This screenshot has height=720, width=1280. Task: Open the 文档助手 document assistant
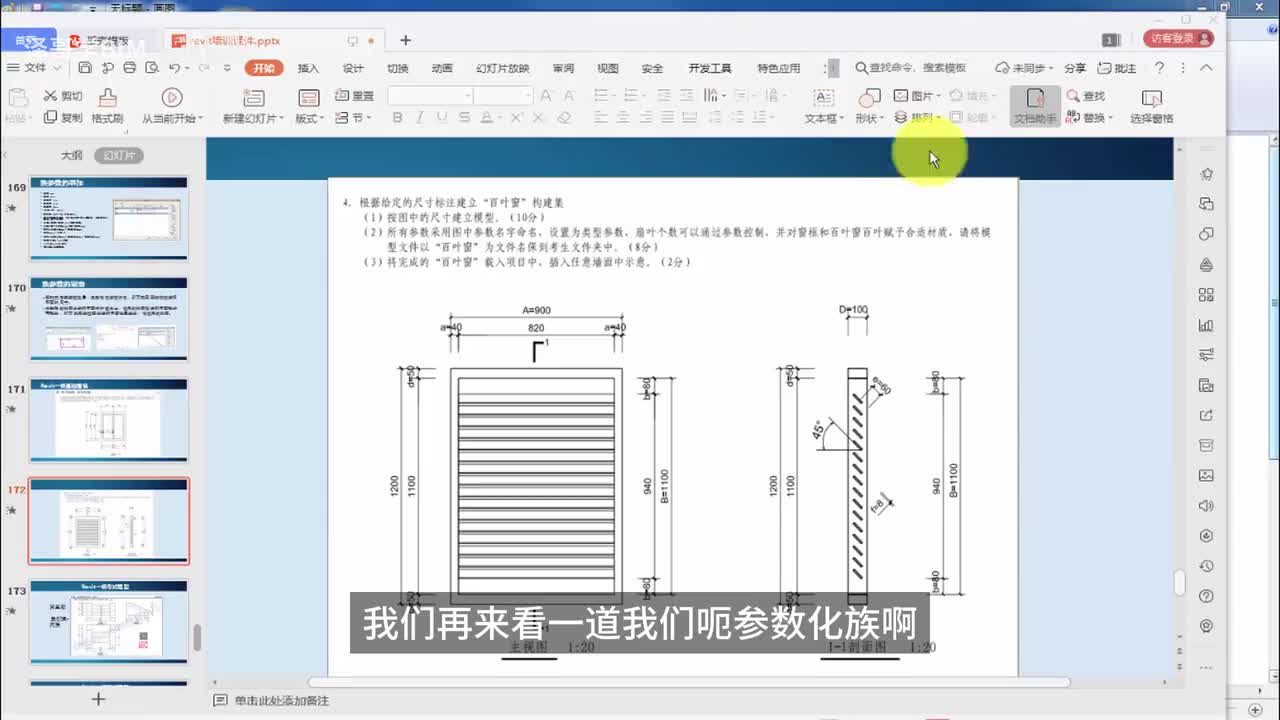[1035, 106]
